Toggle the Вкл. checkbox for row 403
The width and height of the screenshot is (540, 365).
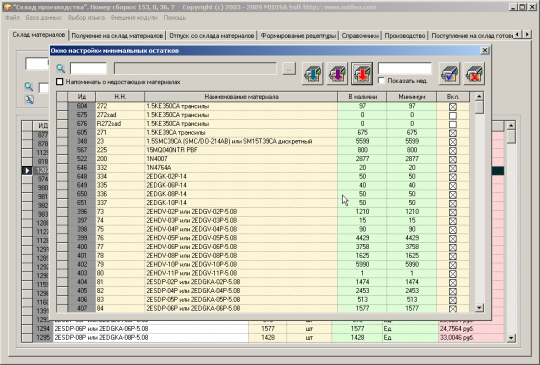tap(453, 274)
